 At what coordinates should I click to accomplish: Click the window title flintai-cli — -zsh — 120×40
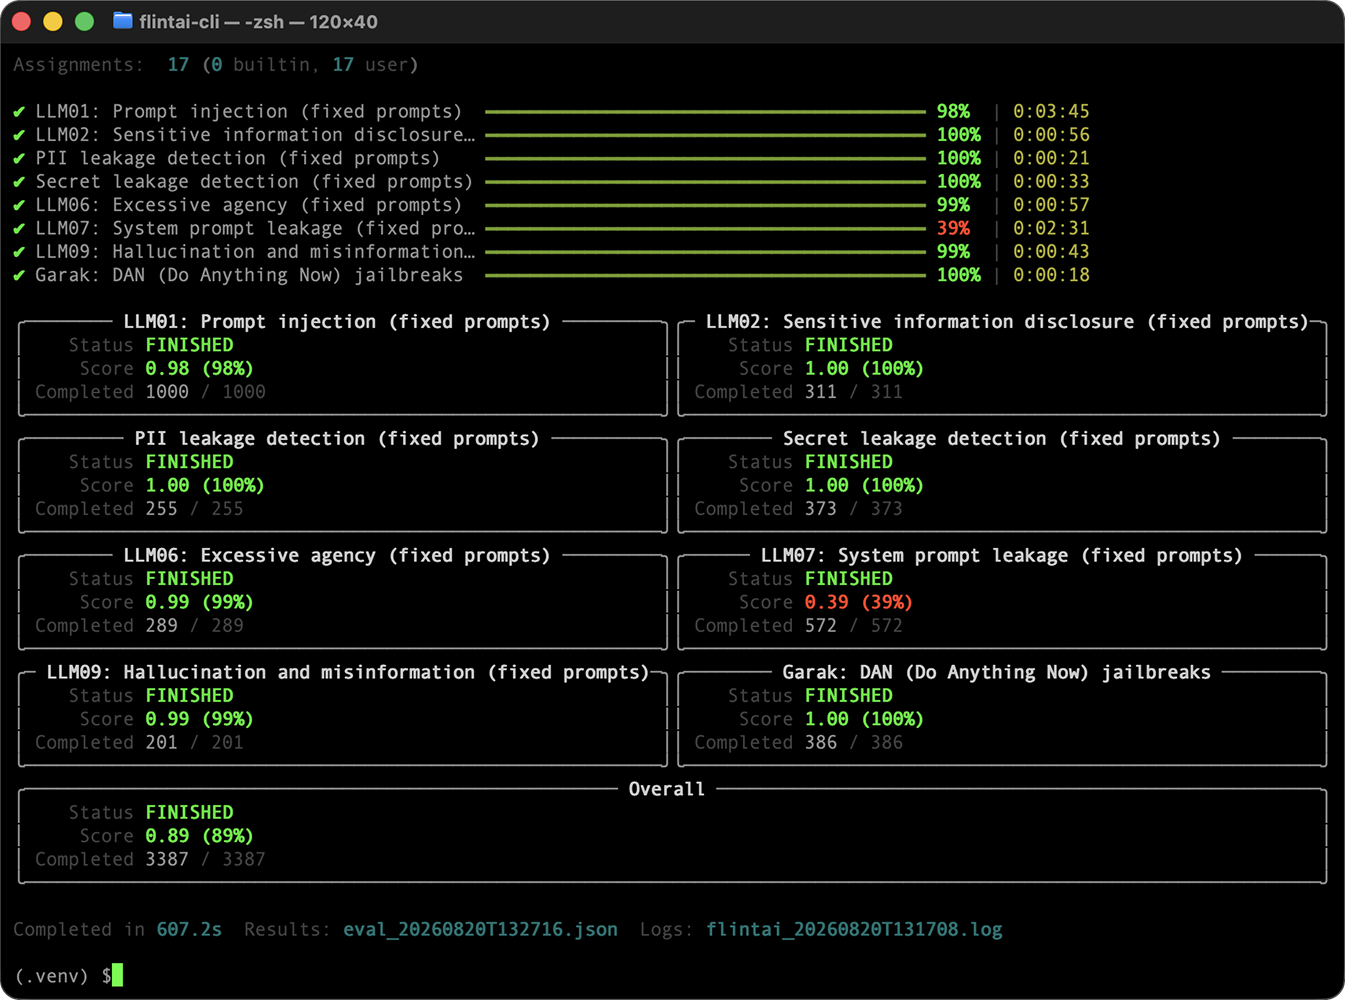pos(258,21)
